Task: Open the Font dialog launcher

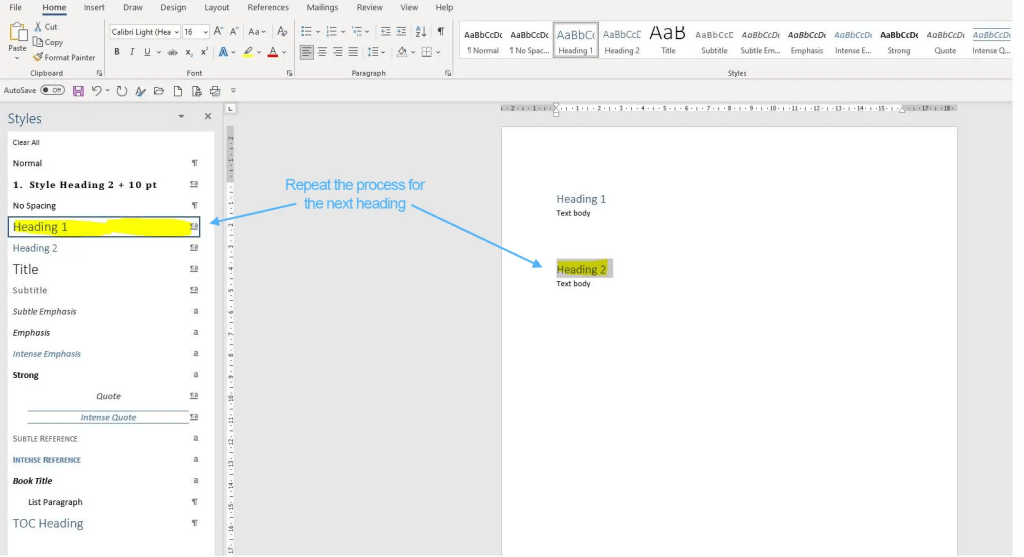Action: point(289,73)
